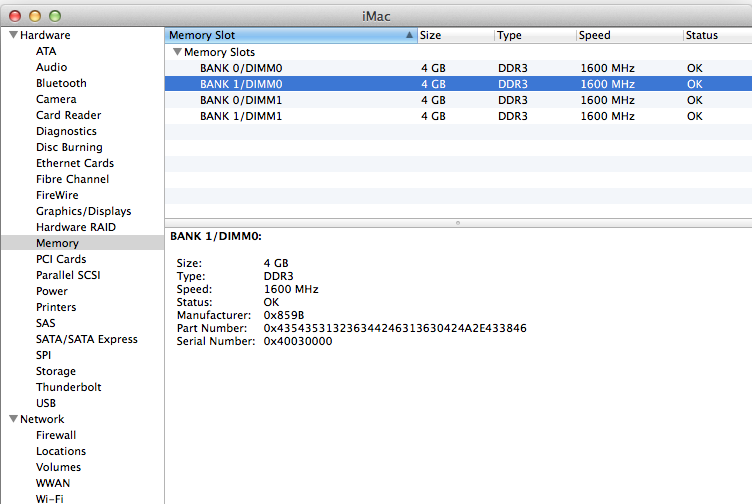Click OK status in BANK 0/DIMM0 row

coord(694,68)
